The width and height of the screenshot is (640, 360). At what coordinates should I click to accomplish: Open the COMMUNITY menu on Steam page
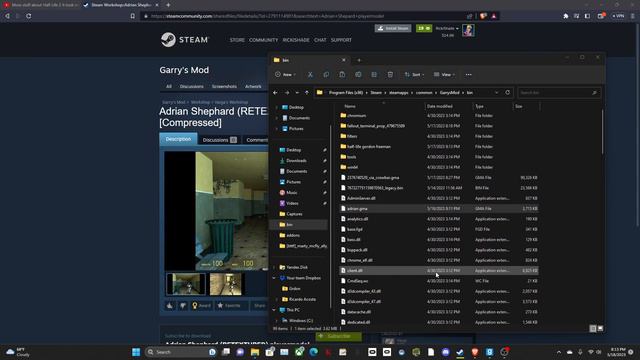point(263,40)
